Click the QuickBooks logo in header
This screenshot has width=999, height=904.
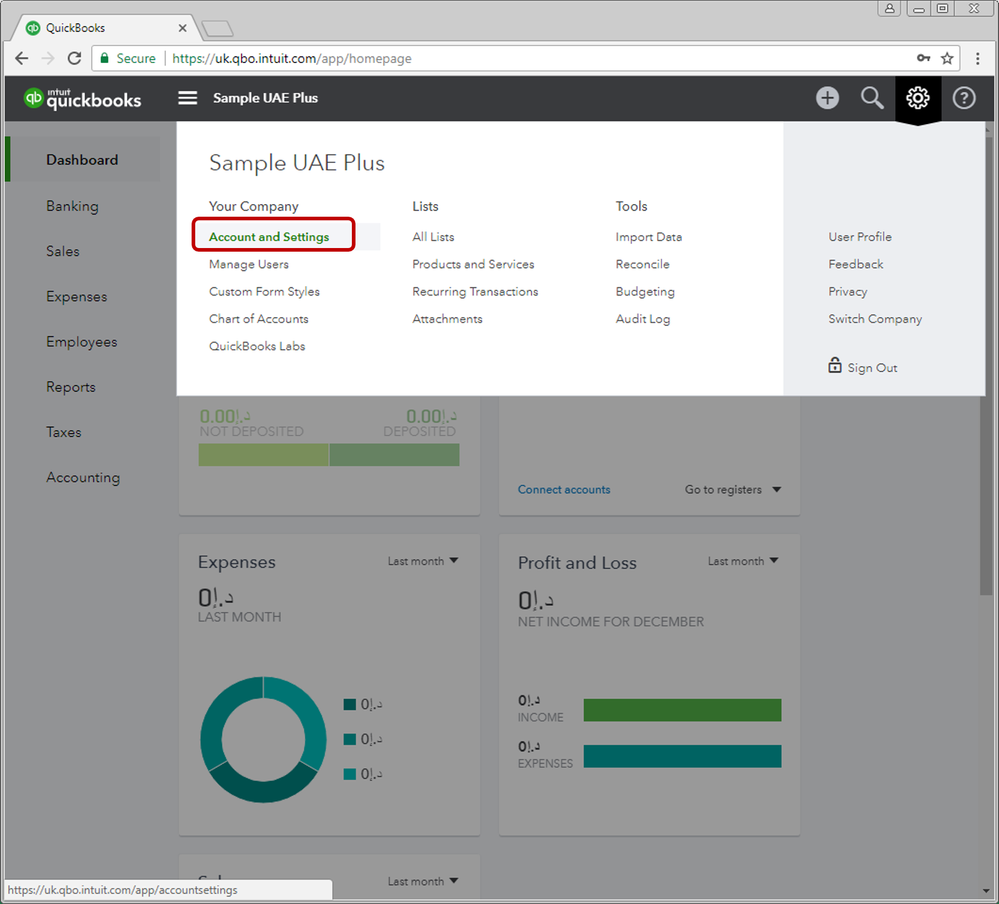(x=83, y=98)
